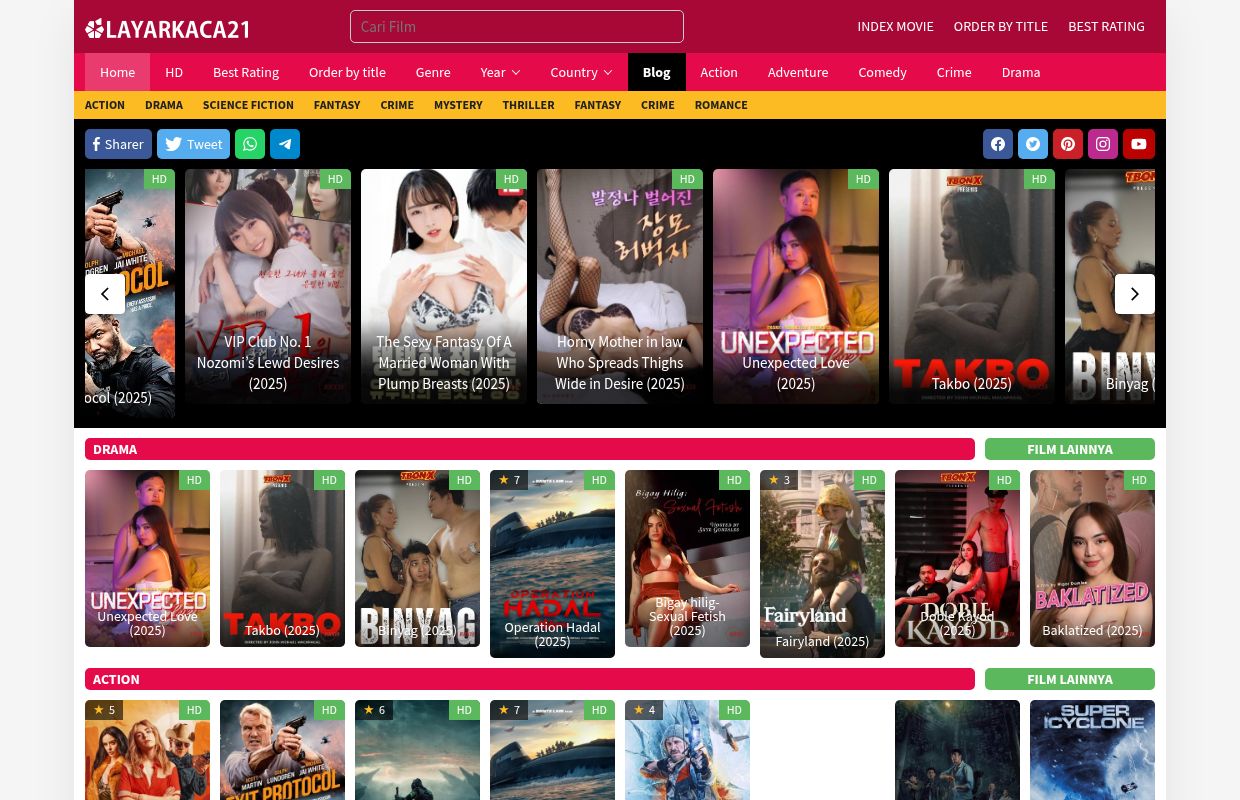Open the Twitter social icon in header

pos(1033,144)
